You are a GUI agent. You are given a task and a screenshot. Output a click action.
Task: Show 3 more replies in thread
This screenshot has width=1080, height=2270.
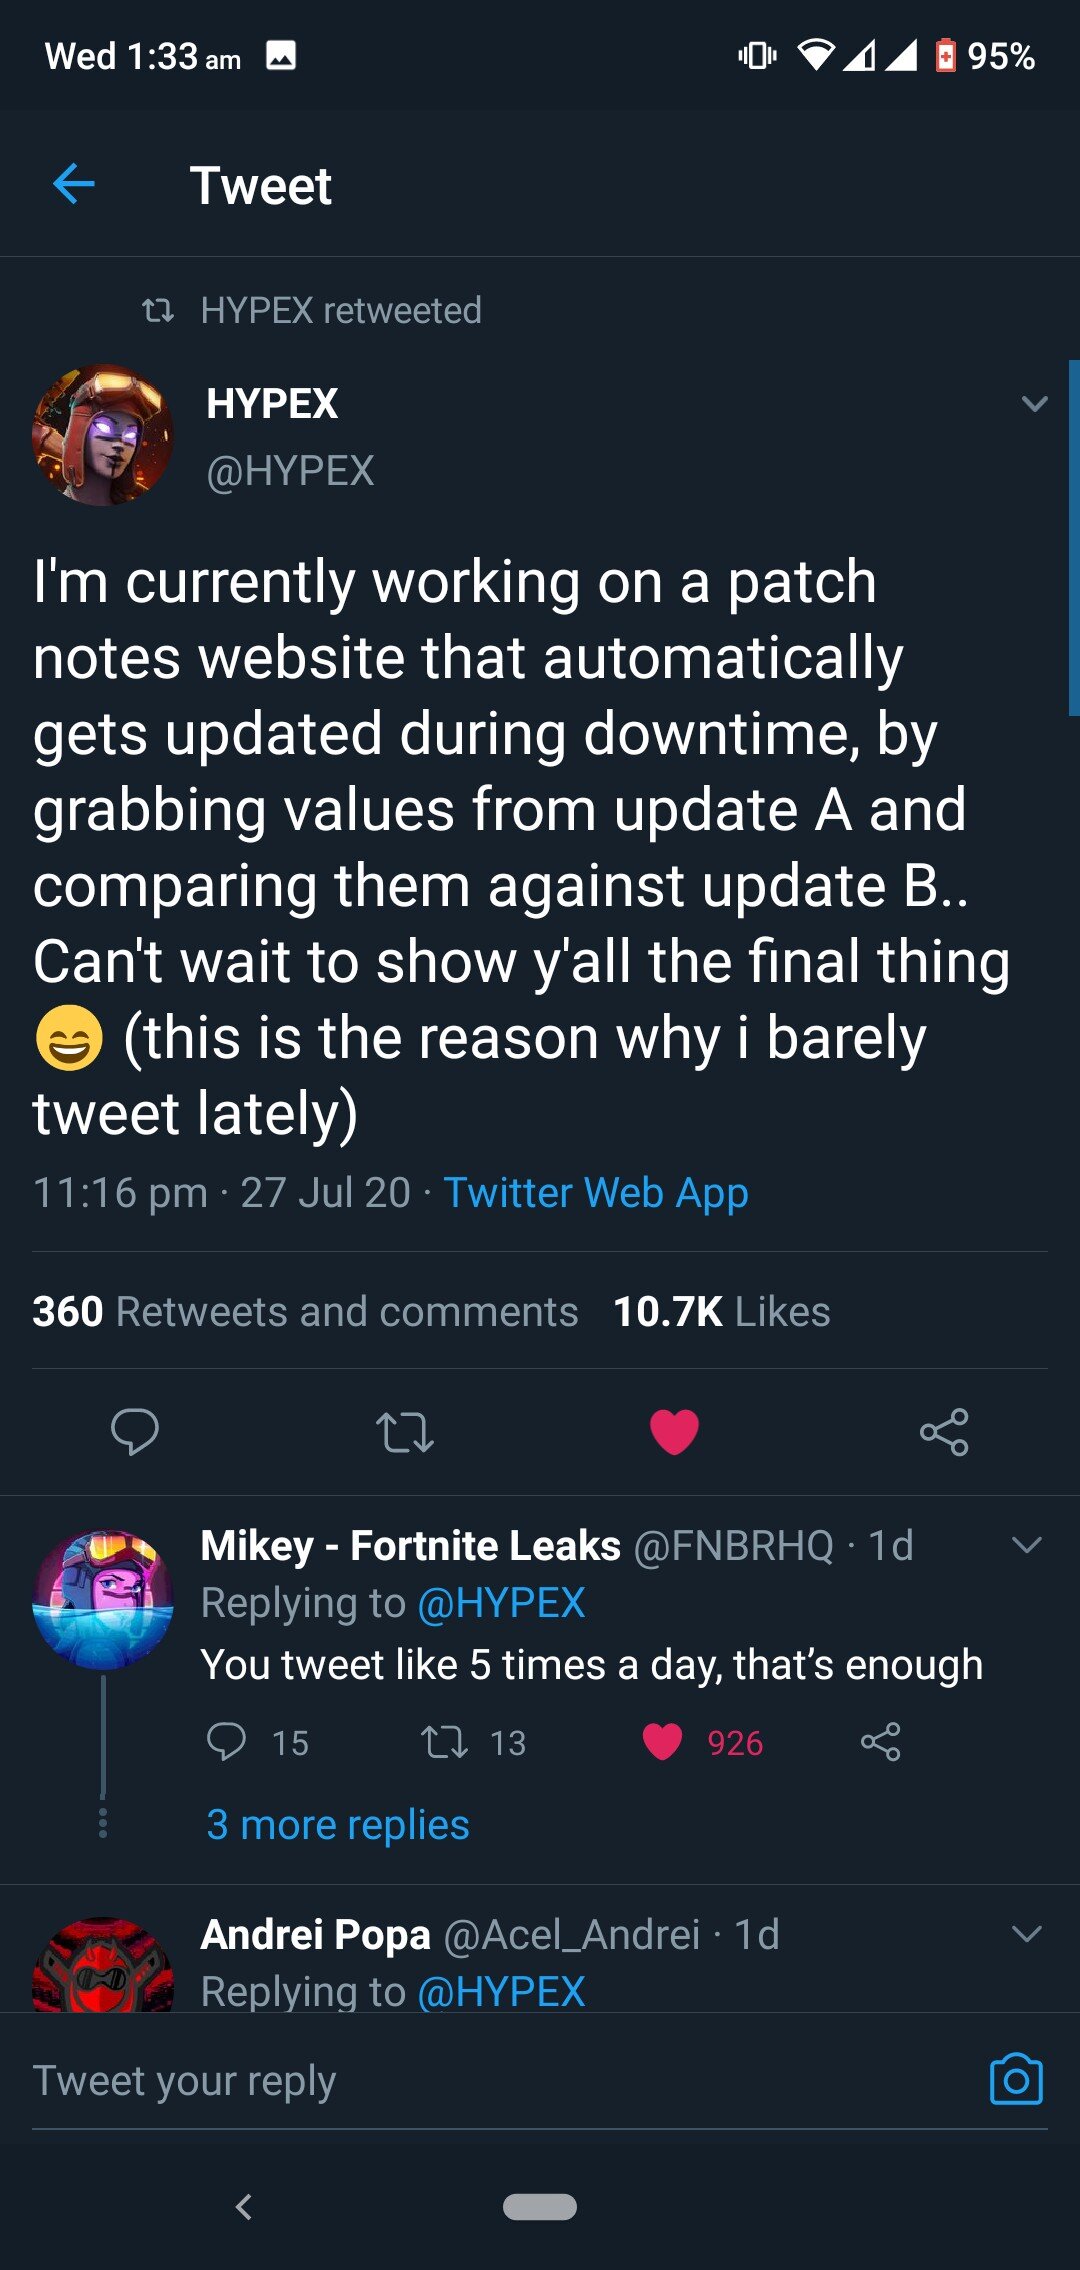coord(337,1825)
